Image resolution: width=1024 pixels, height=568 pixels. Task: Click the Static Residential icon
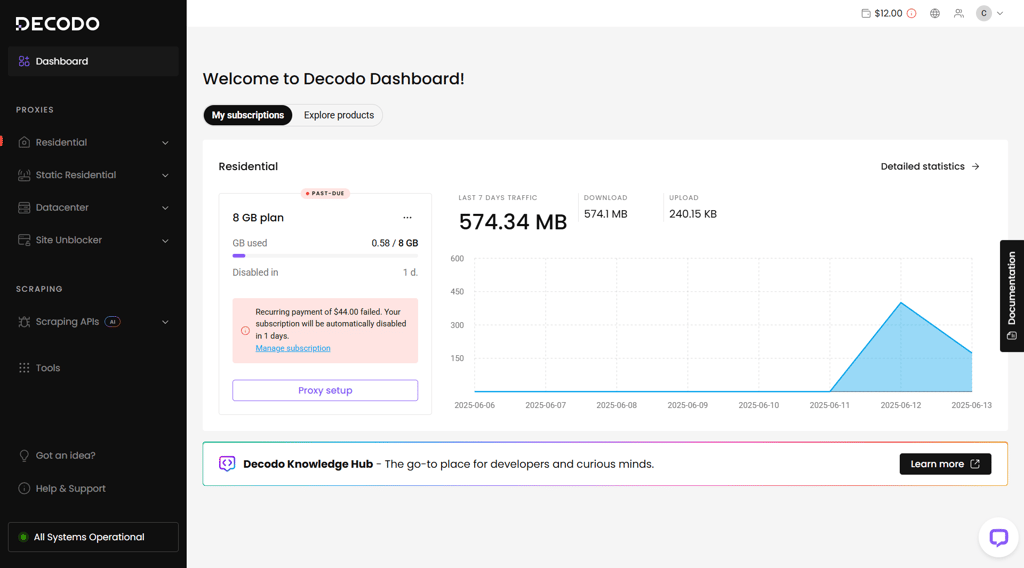click(x=24, y=175)
